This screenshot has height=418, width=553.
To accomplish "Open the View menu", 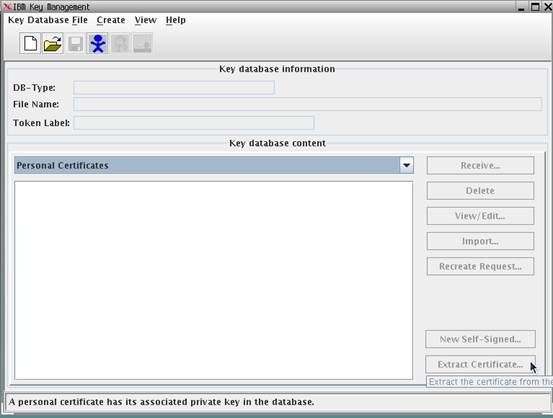I will tap(145, 20).
